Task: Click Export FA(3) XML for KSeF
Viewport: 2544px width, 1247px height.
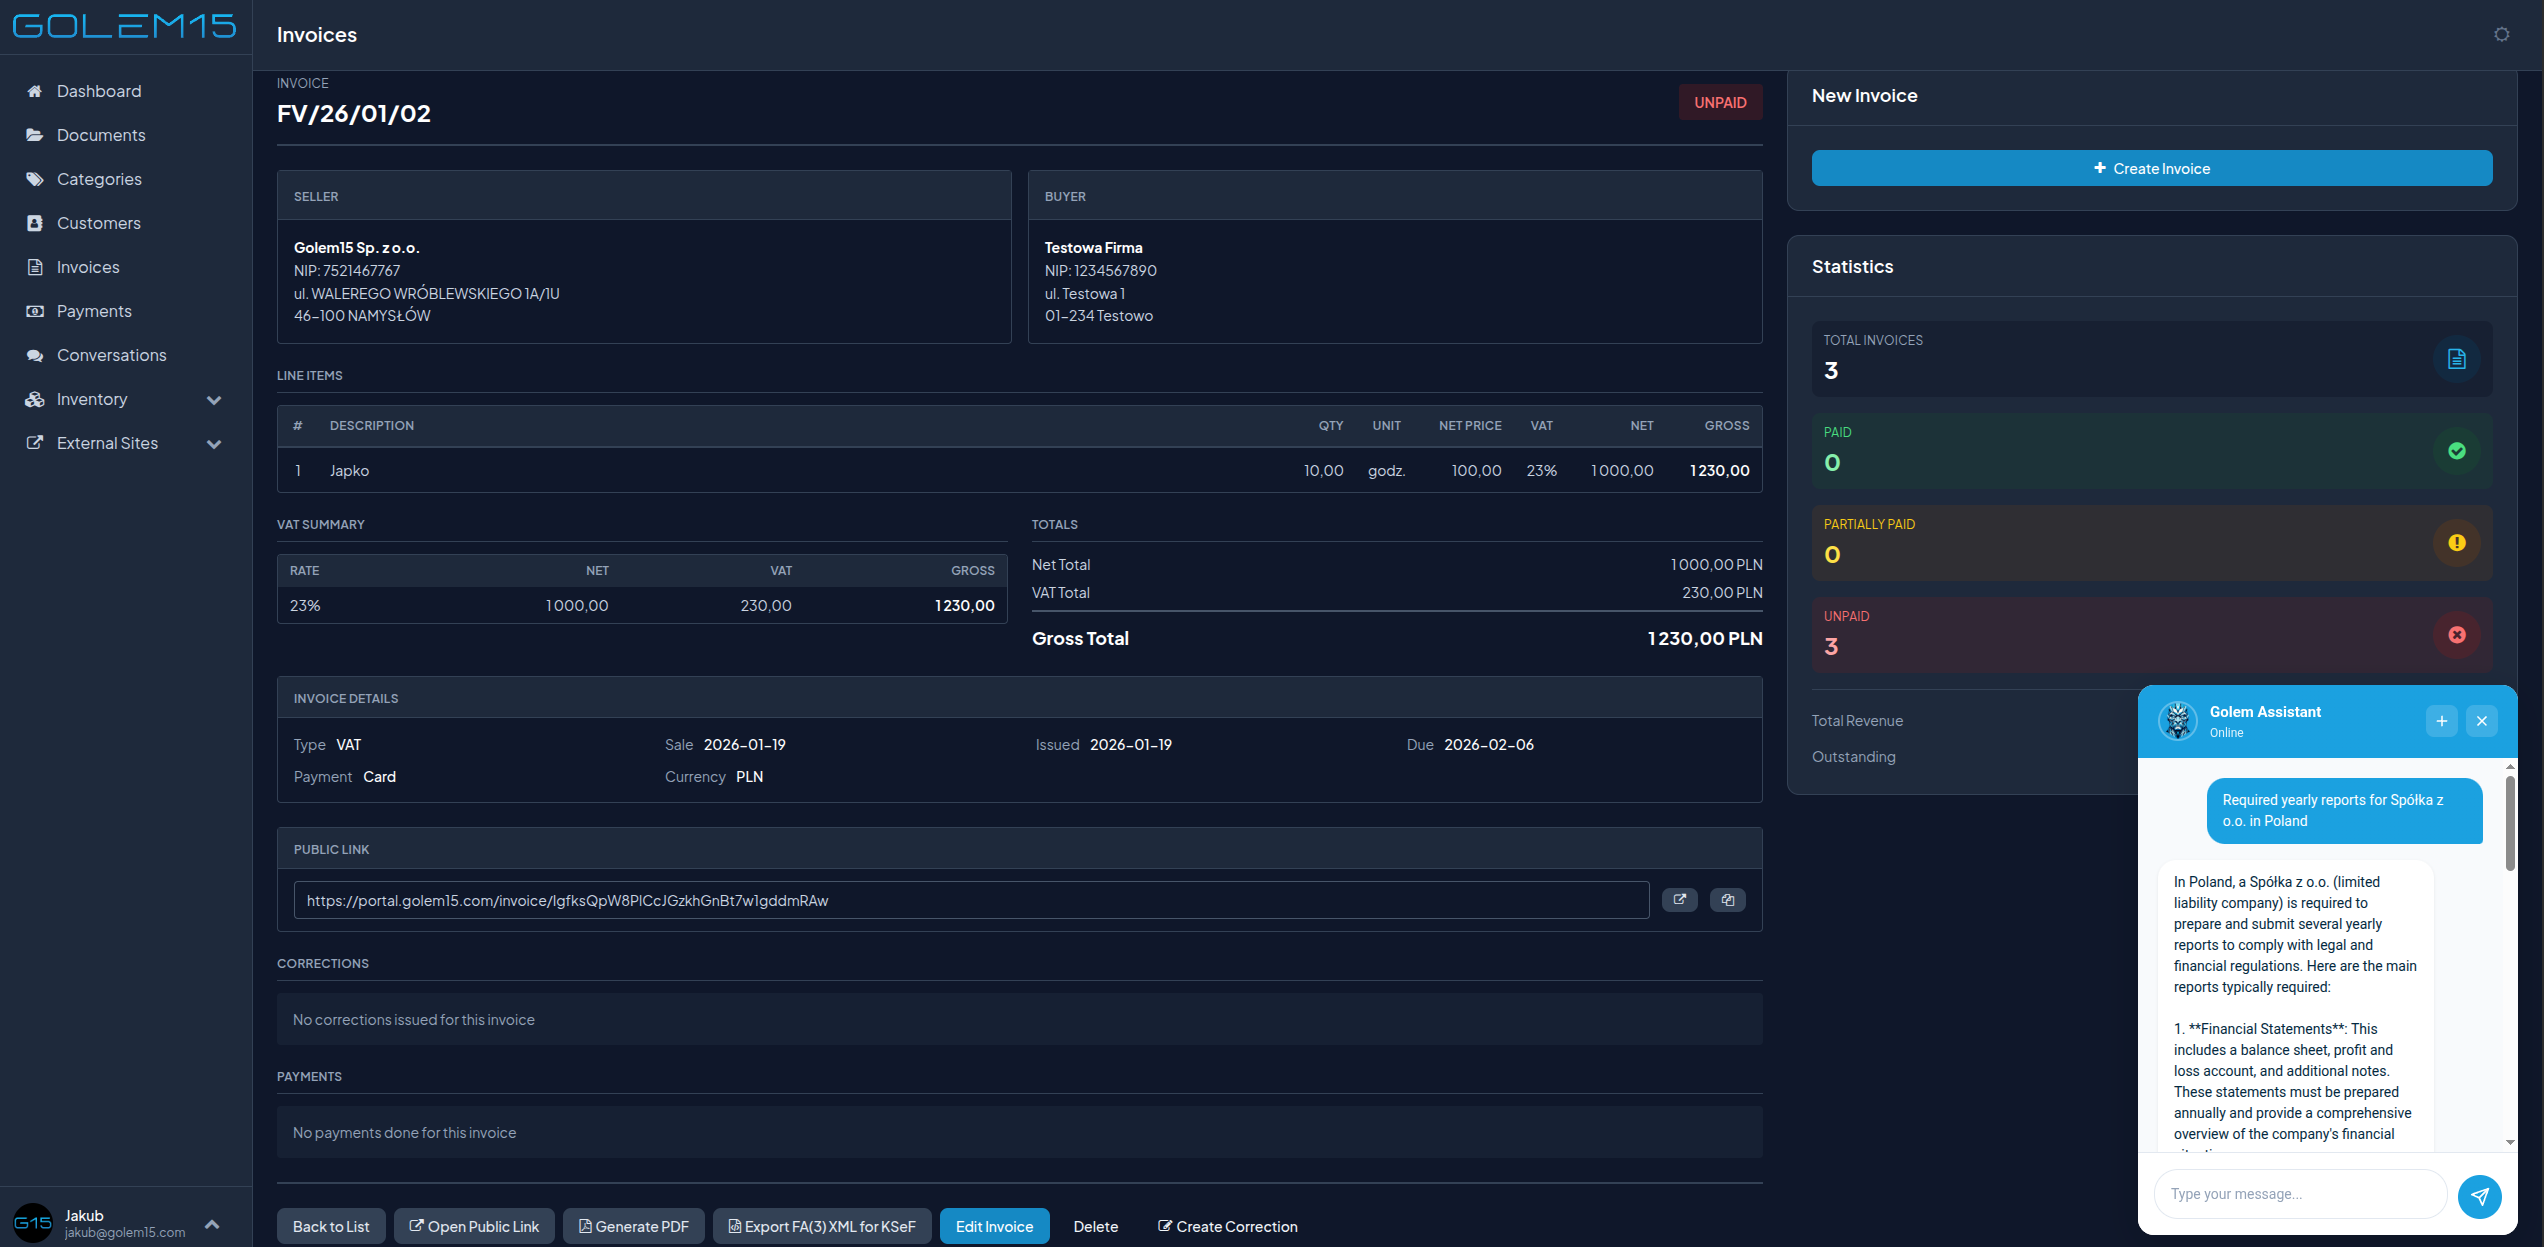Action: (x=821, y=1226)
